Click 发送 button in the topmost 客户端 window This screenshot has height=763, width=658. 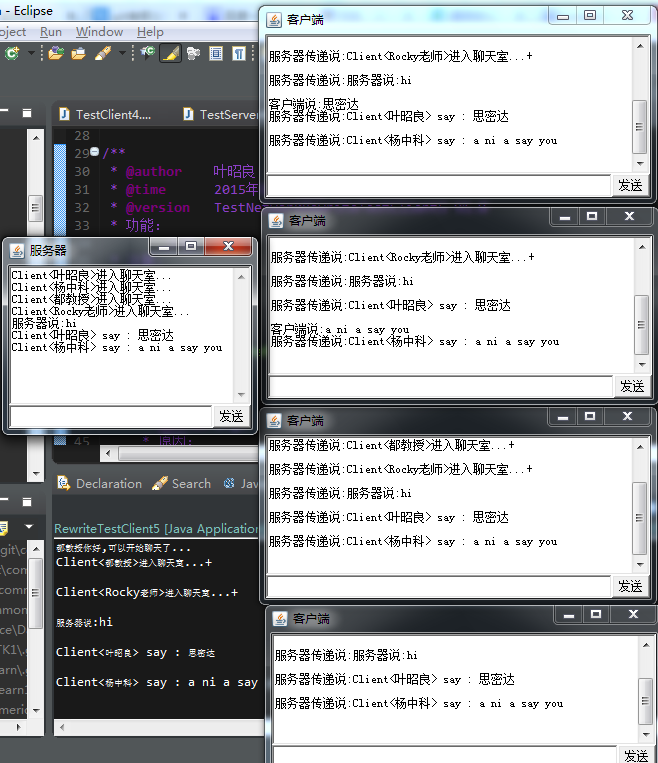tap(630, 185)
